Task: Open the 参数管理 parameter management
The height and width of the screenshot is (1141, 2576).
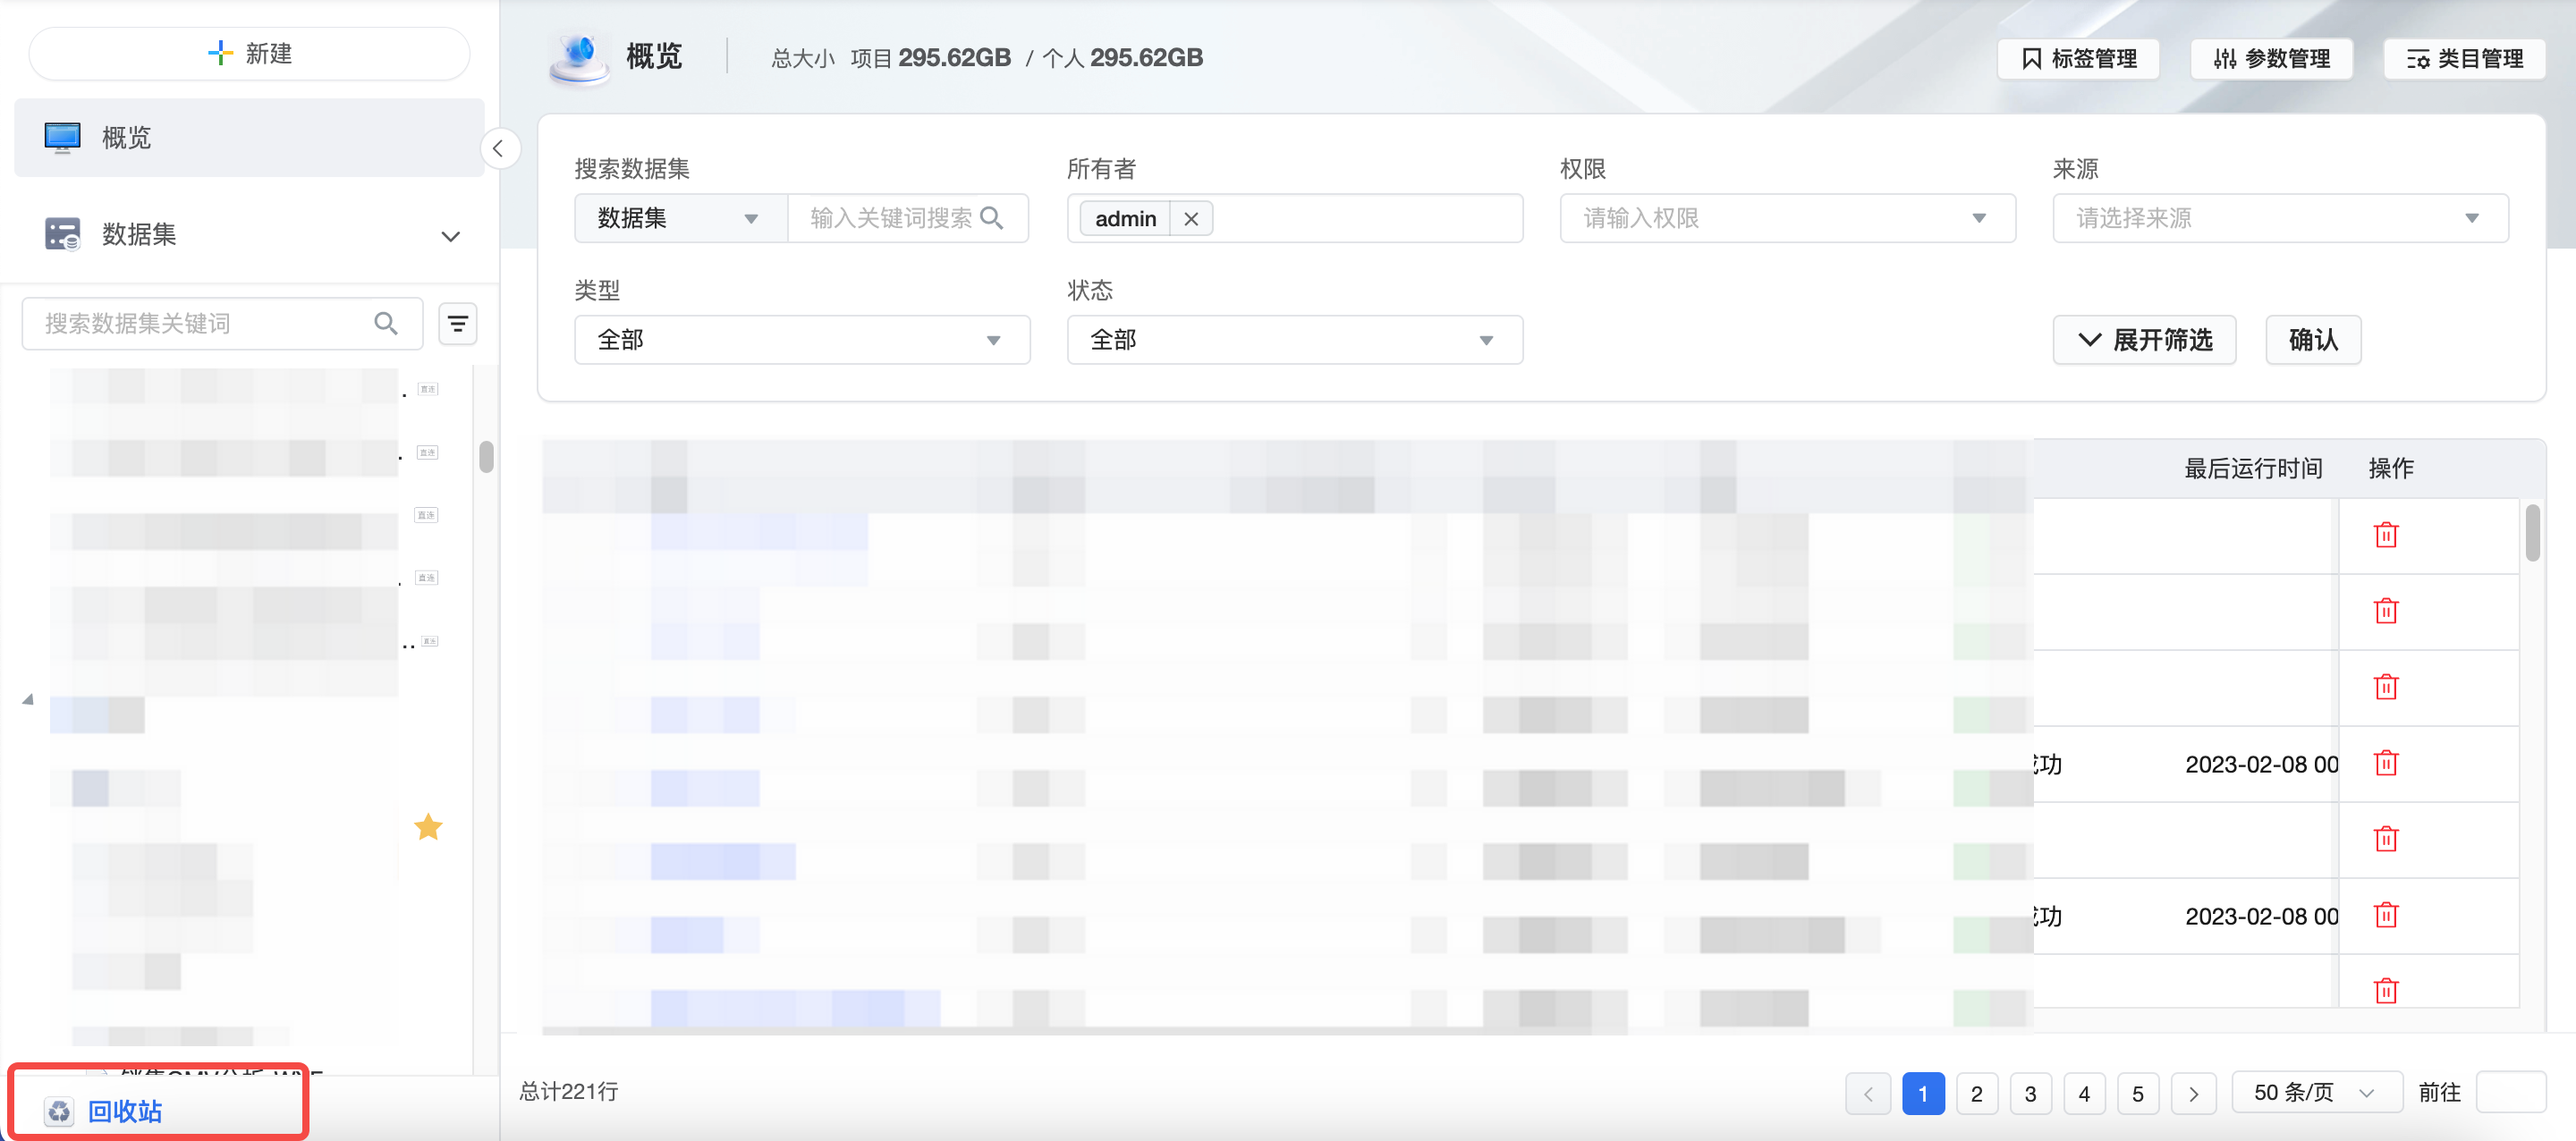Action: tap(2271, 59)
